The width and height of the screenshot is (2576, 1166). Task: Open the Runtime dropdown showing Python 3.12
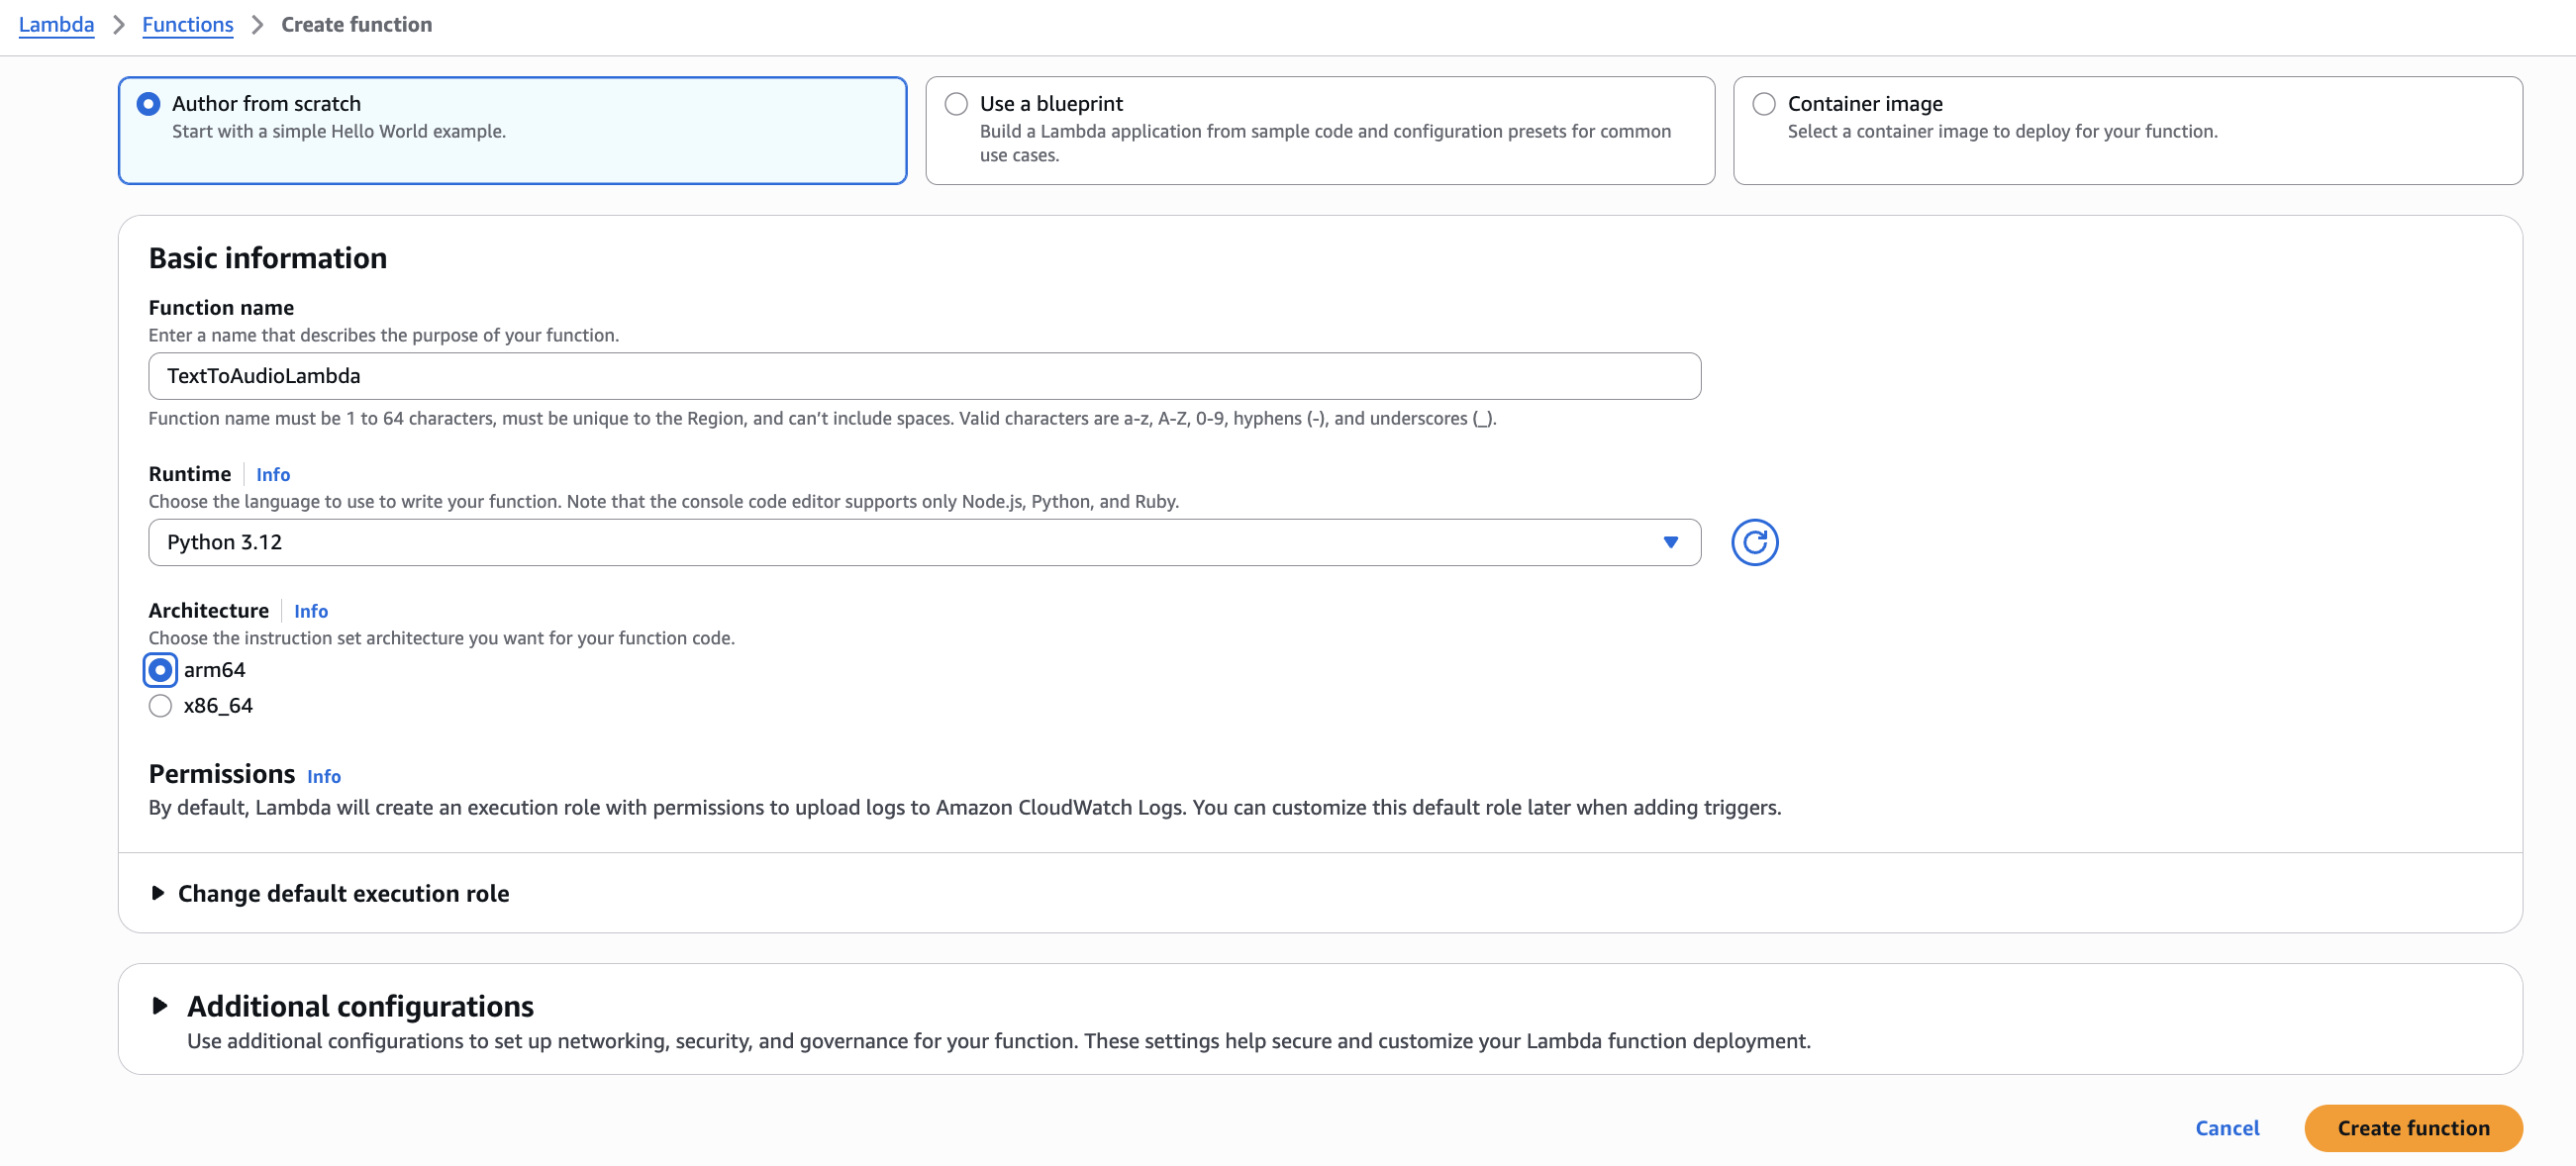(924, 542)
